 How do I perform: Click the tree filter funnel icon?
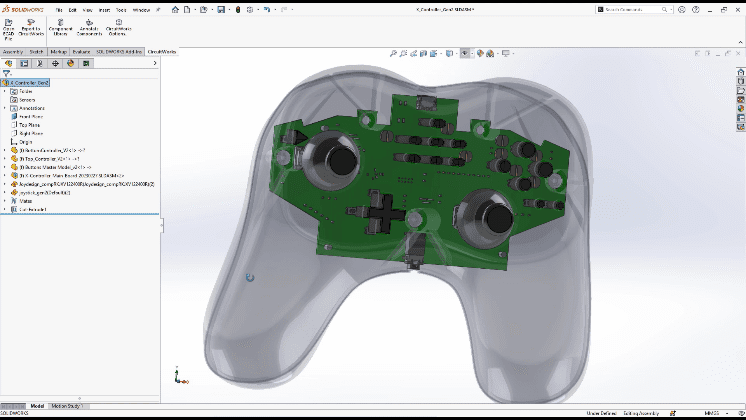tap(6, 74)
